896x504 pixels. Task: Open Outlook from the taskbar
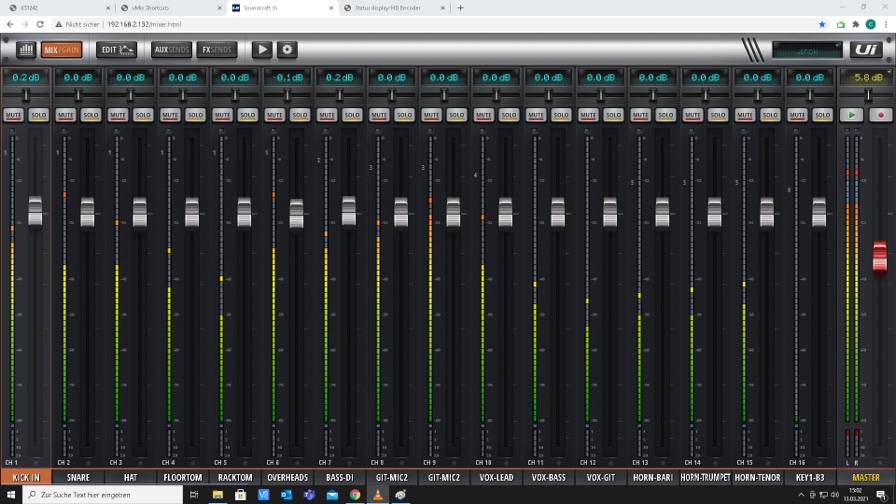286,494
